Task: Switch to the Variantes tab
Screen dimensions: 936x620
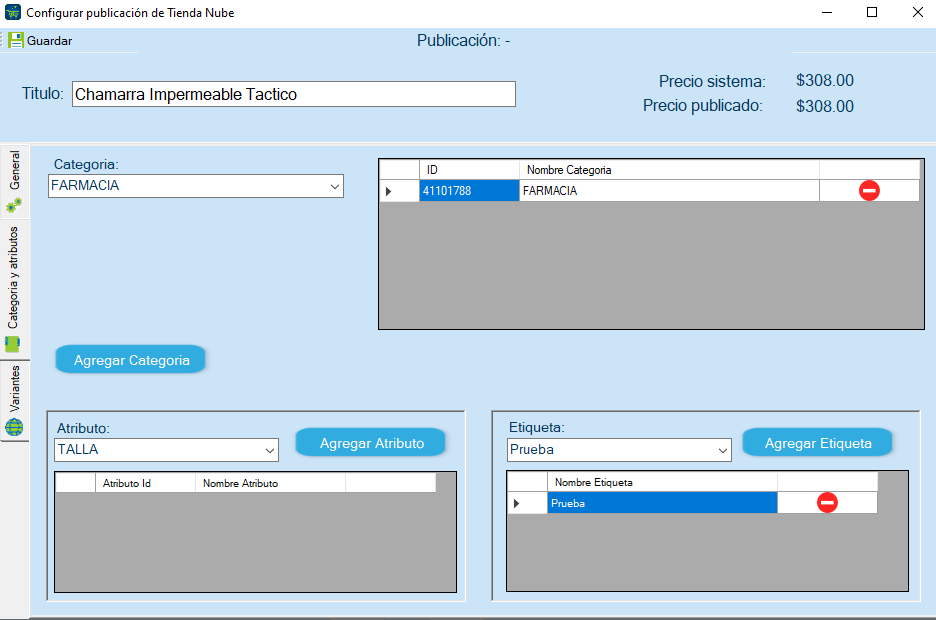Action: click(x=14, y=400)
